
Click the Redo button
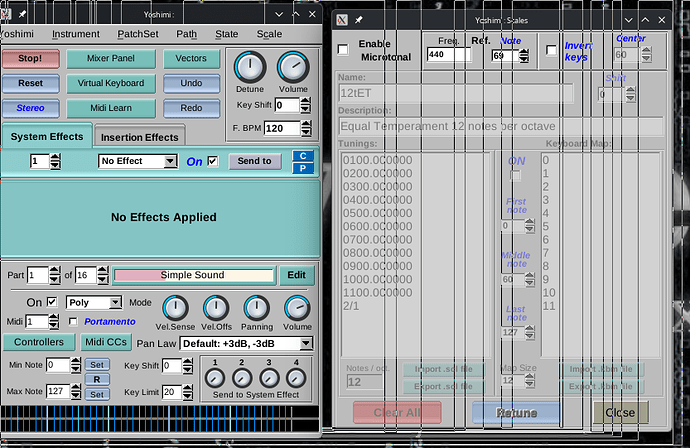click(x=191, y=108)
